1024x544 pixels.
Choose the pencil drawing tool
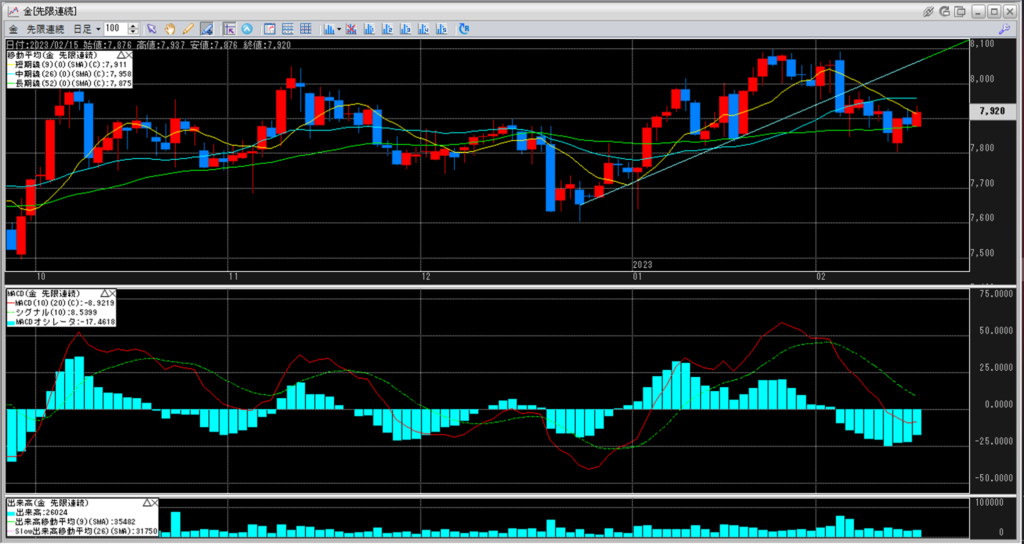point(188,28)
